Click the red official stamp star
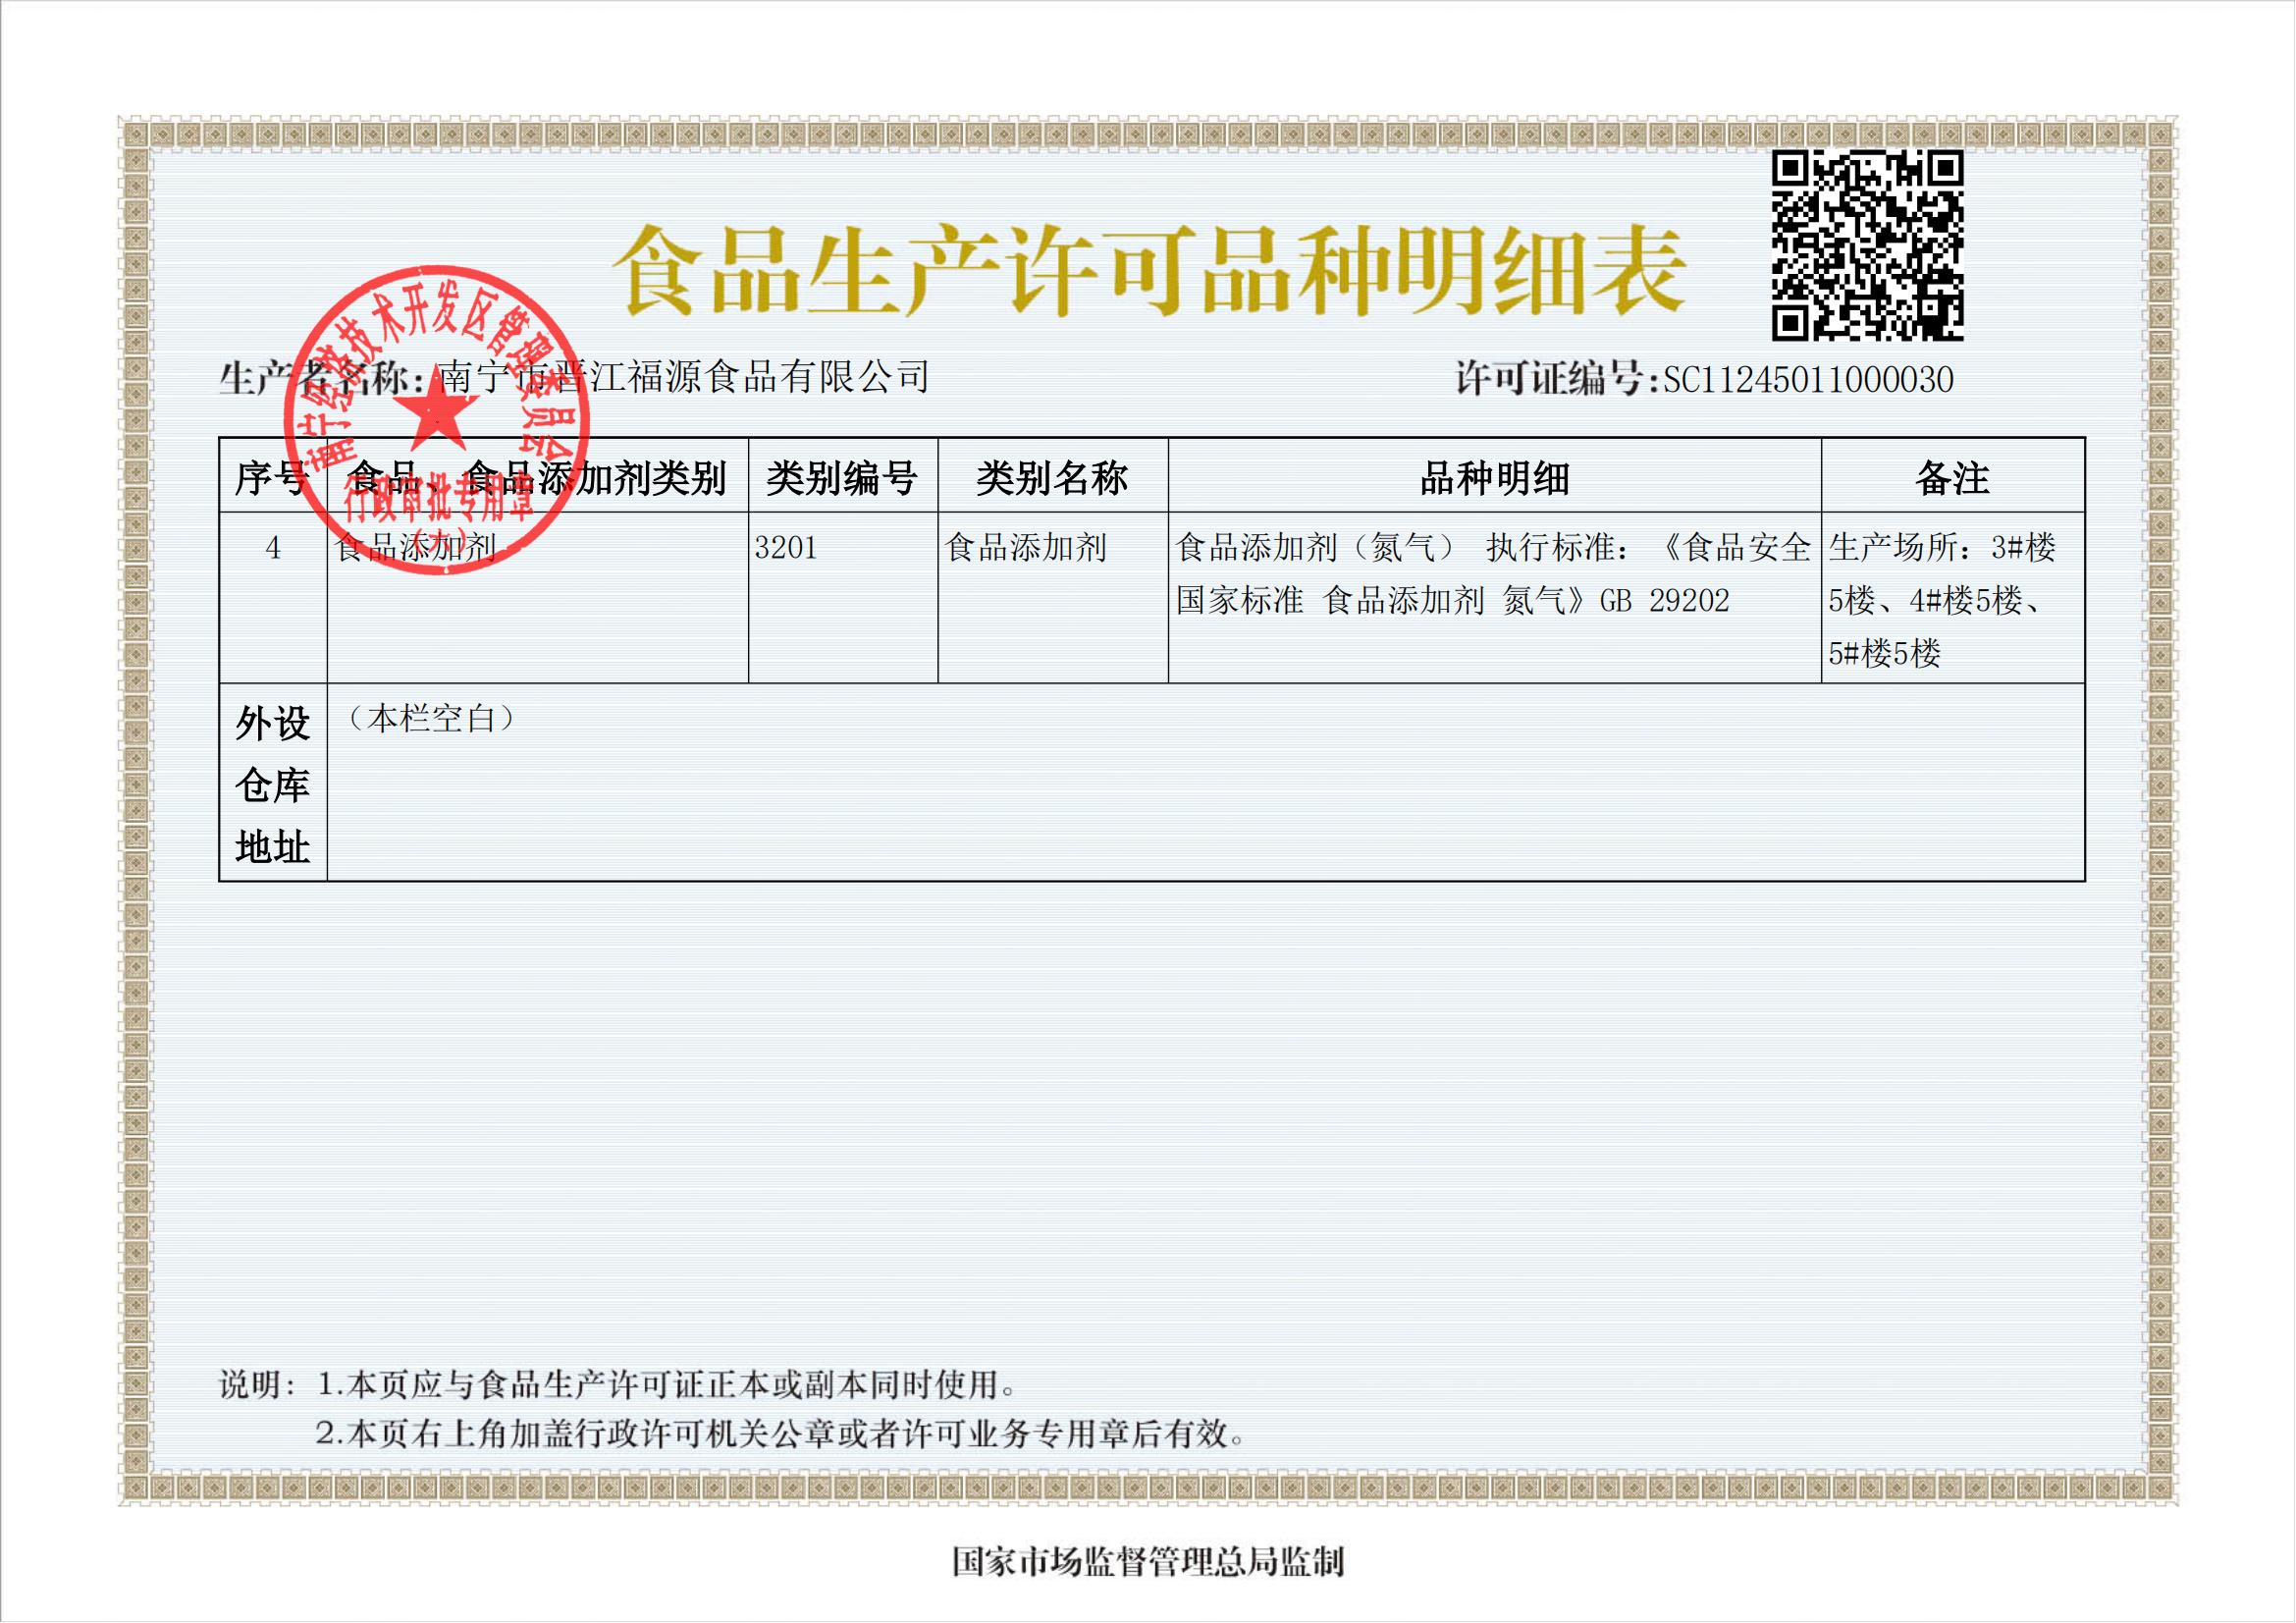The image size is (2296, 1623). point(438,412)
